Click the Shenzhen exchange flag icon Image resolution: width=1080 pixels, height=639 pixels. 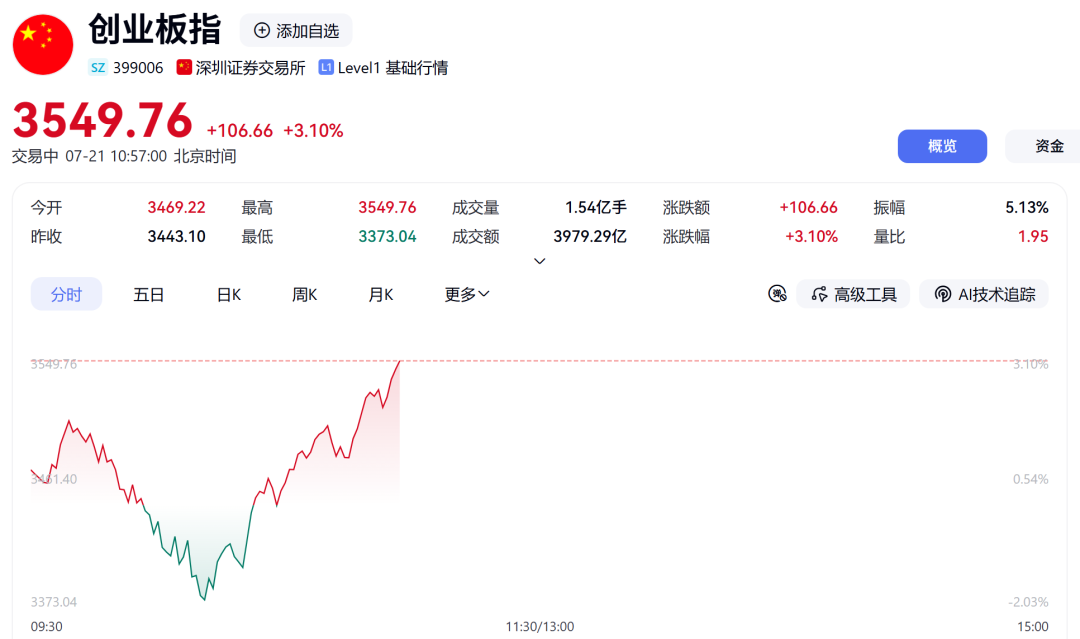184,67
